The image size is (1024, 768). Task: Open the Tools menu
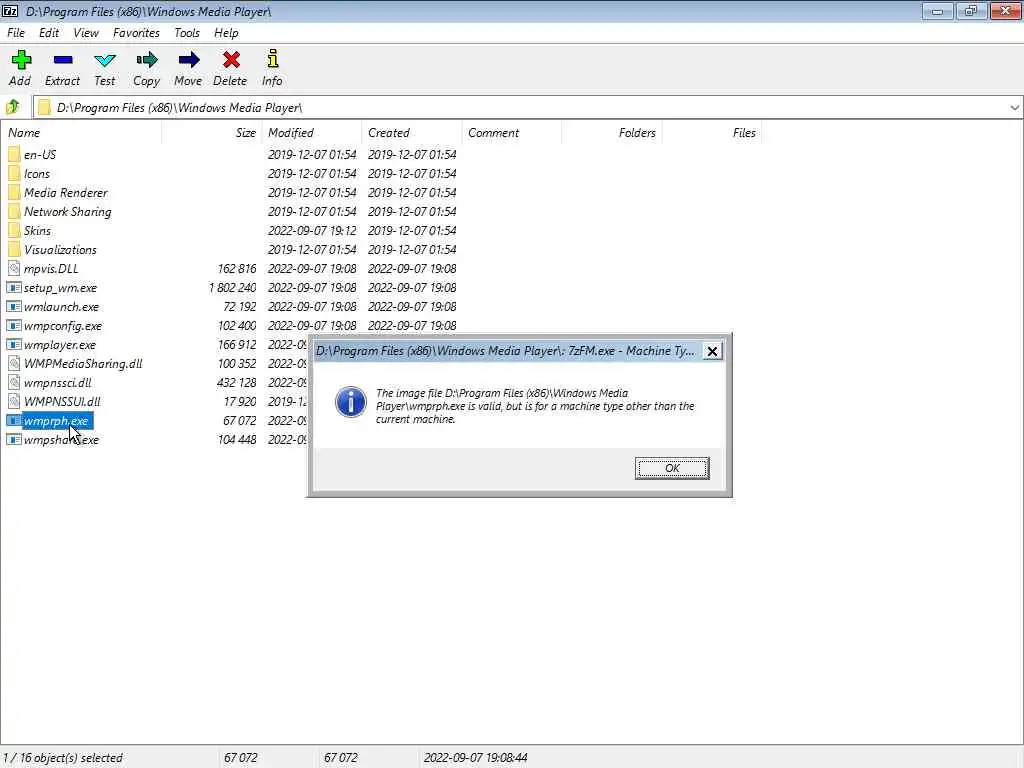tap(187, 33)
